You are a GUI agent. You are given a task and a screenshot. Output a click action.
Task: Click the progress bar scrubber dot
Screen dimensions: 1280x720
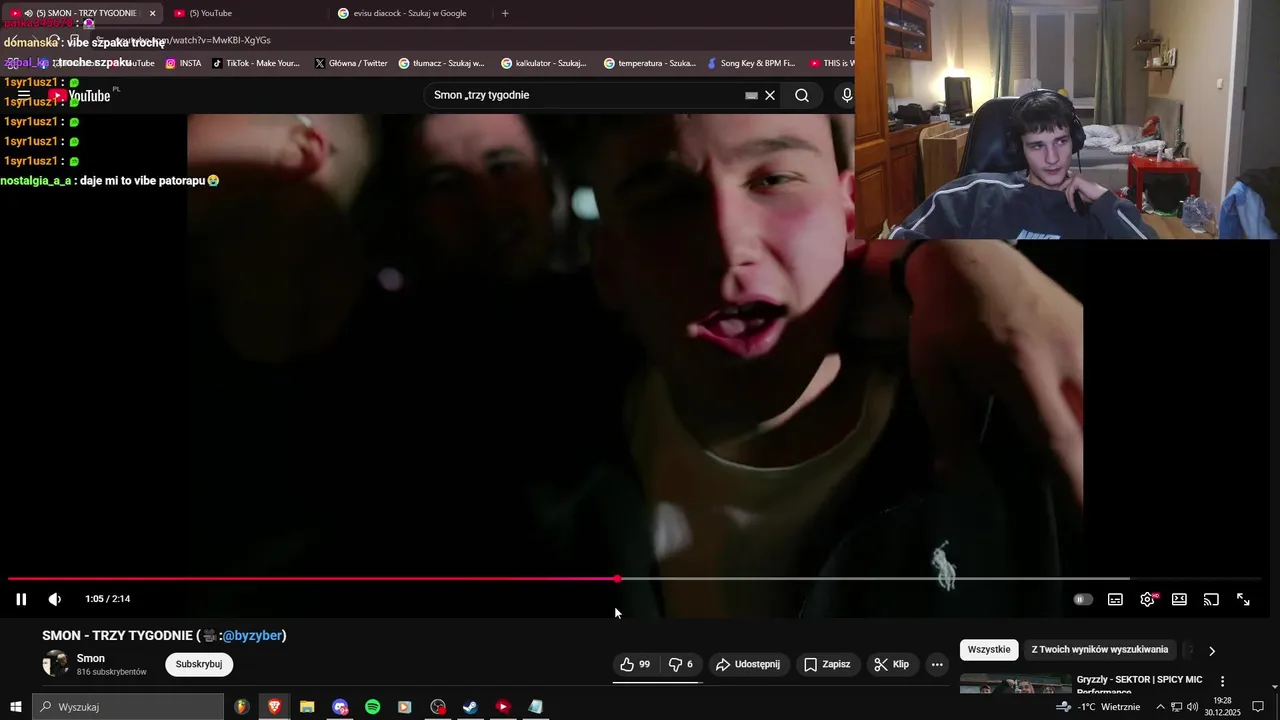[617, 578]
